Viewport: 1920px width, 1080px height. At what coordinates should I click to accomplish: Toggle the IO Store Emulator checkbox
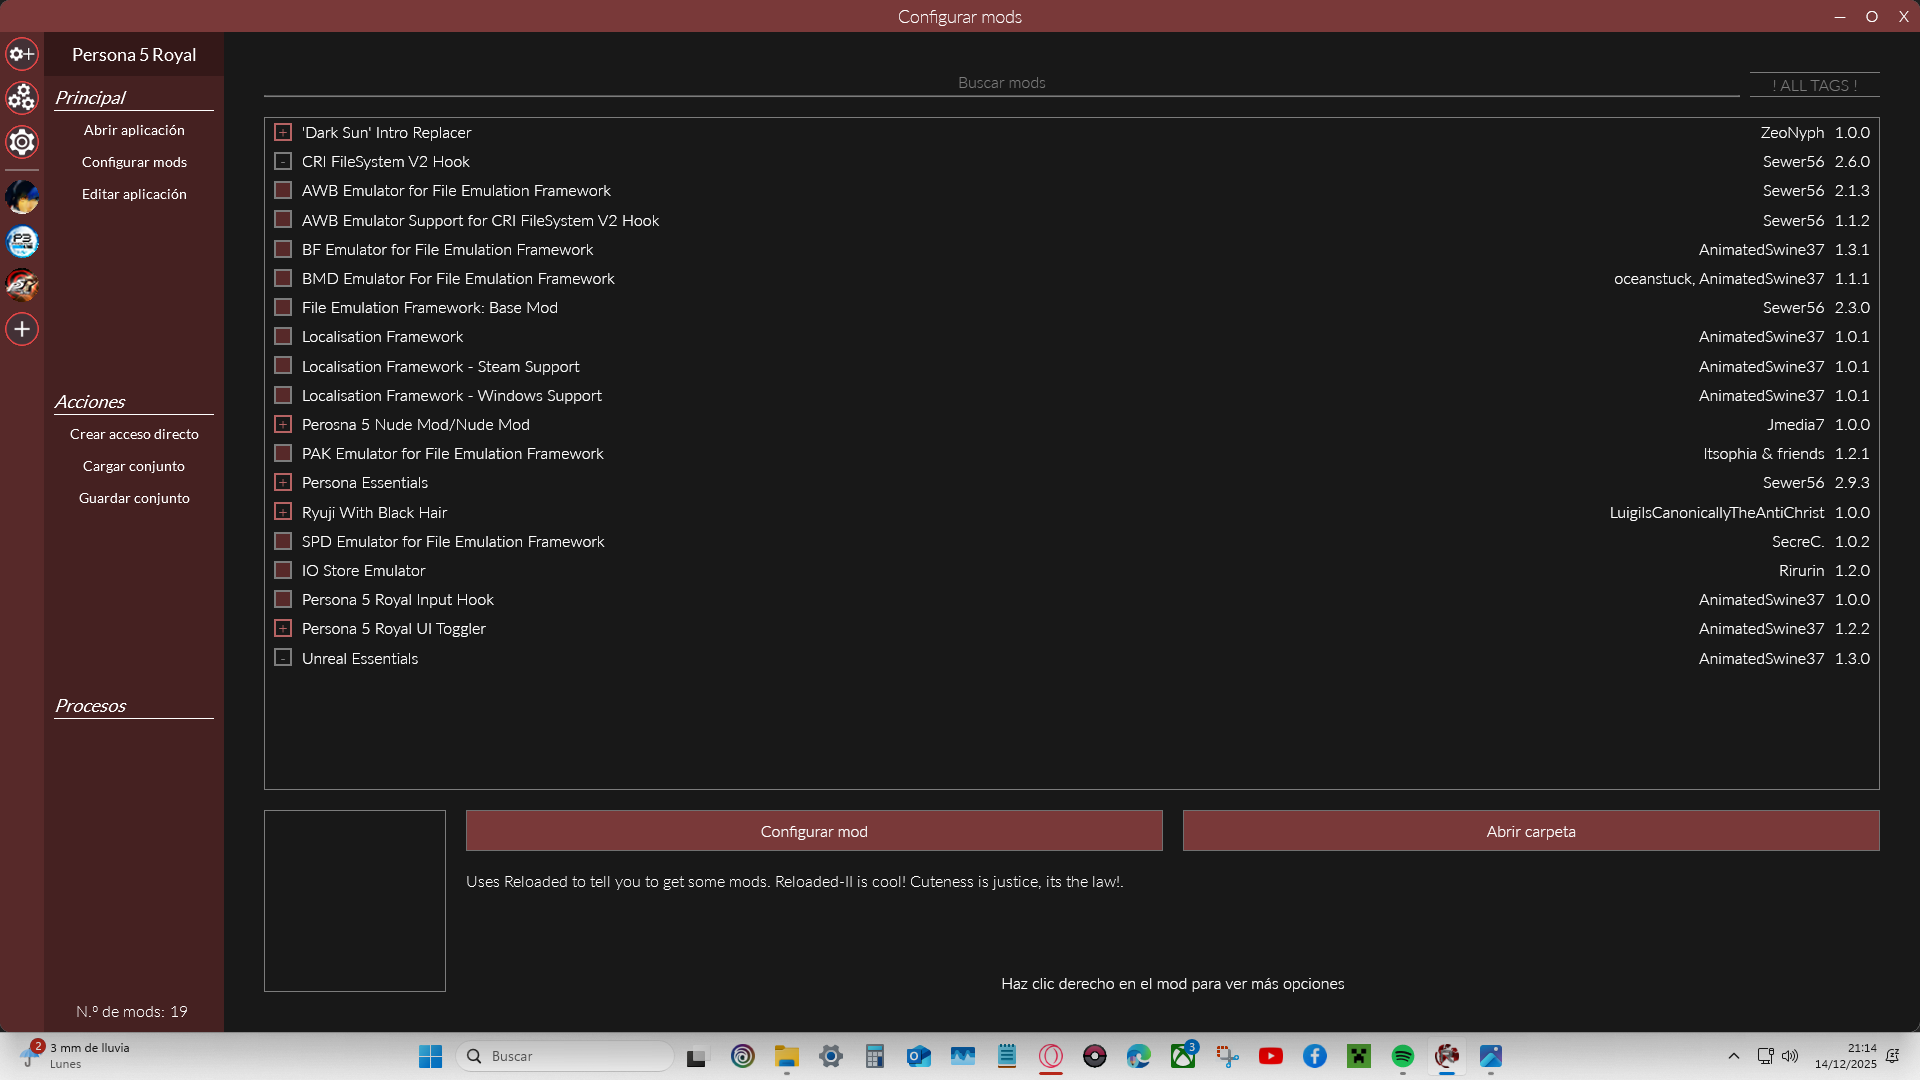pyautogui.click(x=283, y=570)
